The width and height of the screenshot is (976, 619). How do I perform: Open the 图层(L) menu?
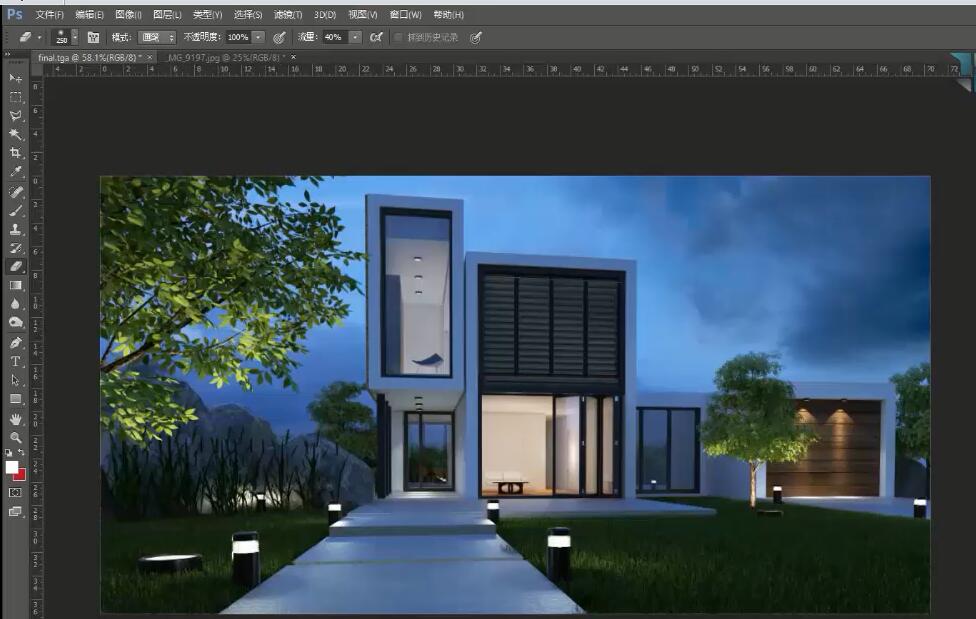click(167, 14)
